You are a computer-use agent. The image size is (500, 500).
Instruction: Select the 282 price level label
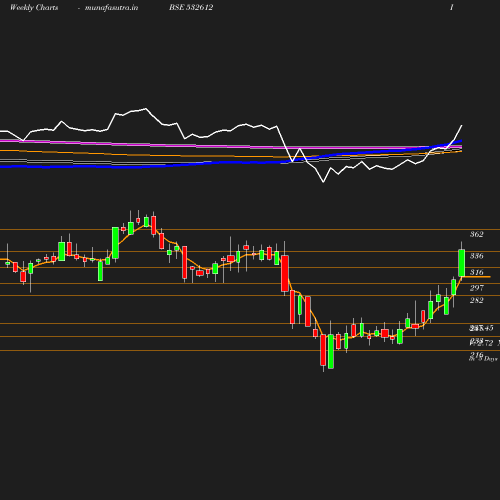click(477, 300)
